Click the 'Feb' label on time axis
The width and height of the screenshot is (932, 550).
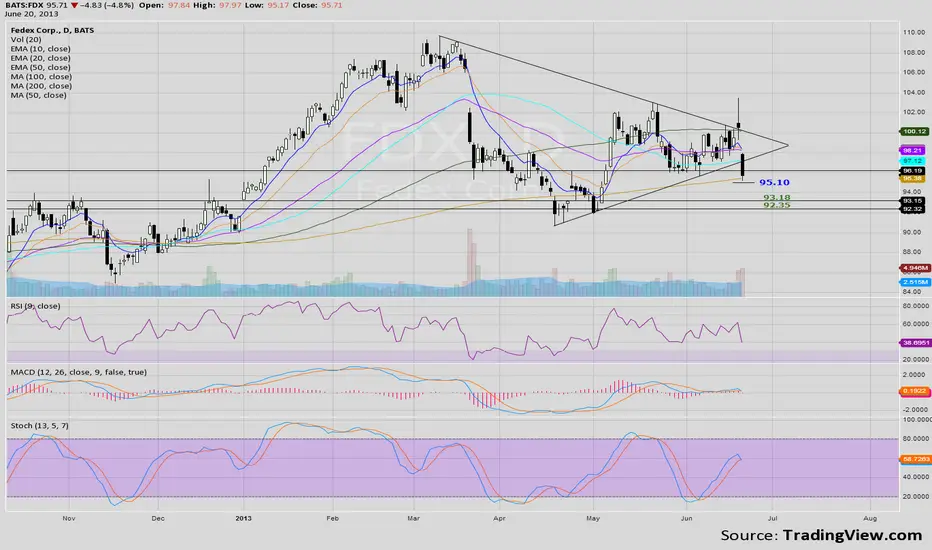[x=332, y=518]
